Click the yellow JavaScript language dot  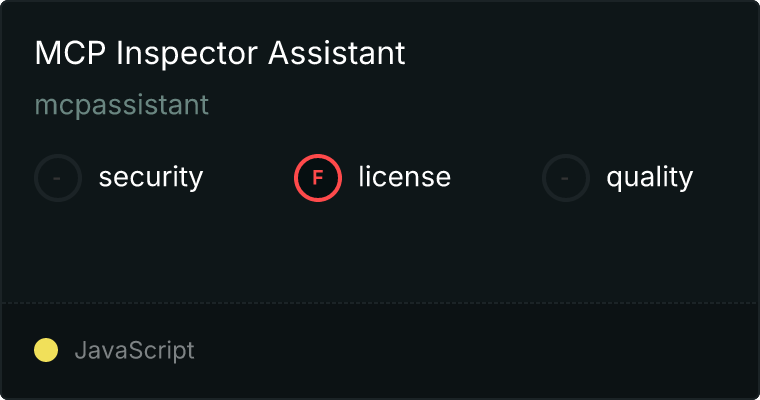coord(46,350)
